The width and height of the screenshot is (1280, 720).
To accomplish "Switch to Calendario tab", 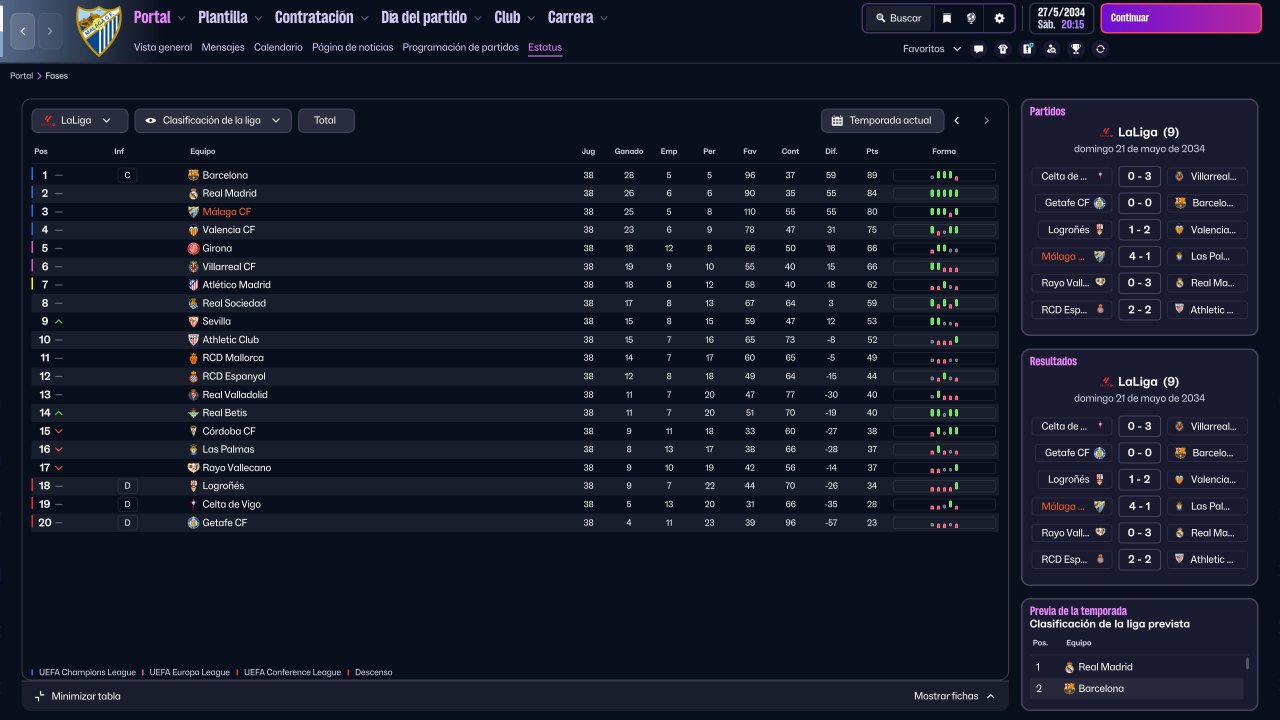I will pos(278,47).
